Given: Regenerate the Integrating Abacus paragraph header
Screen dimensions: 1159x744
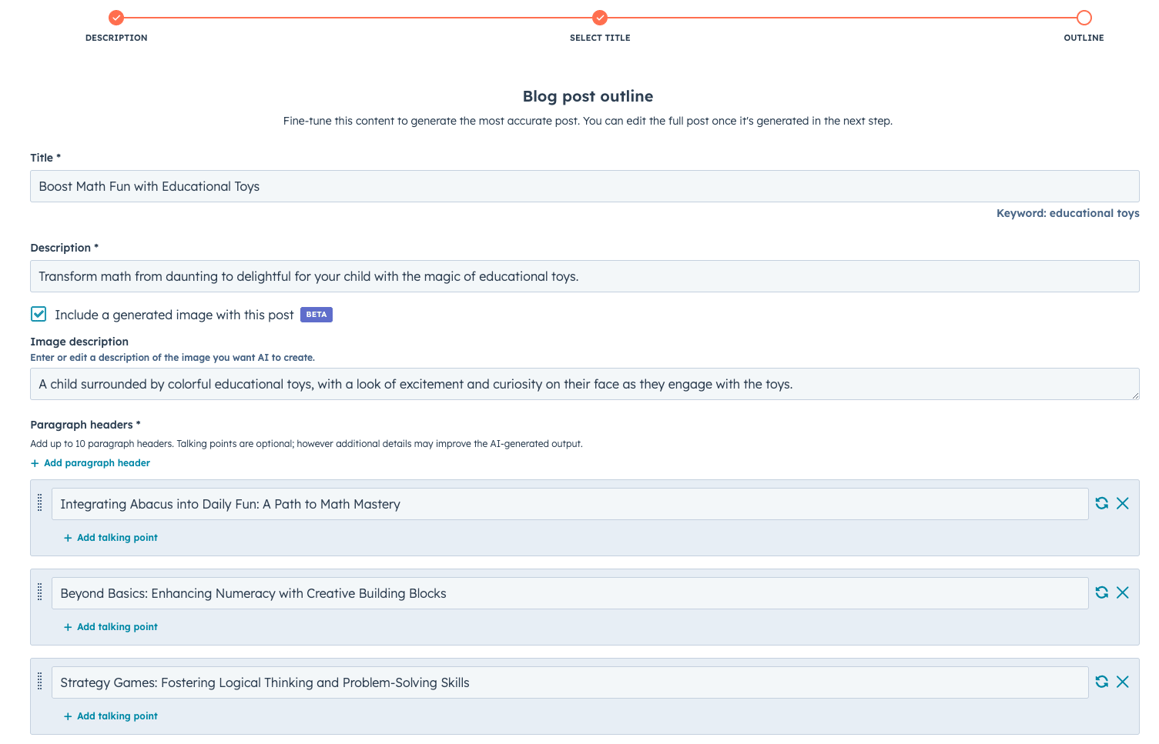Looking at the screenshot, I should tap(1101, 503).
